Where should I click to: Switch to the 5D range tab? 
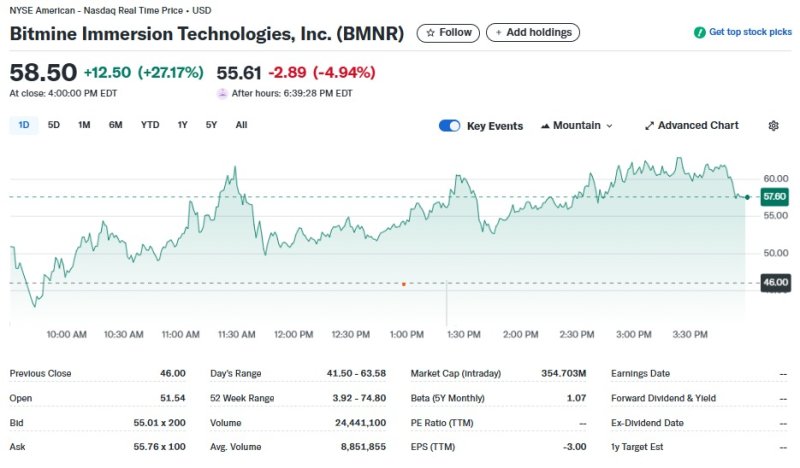tap(54, 125)
